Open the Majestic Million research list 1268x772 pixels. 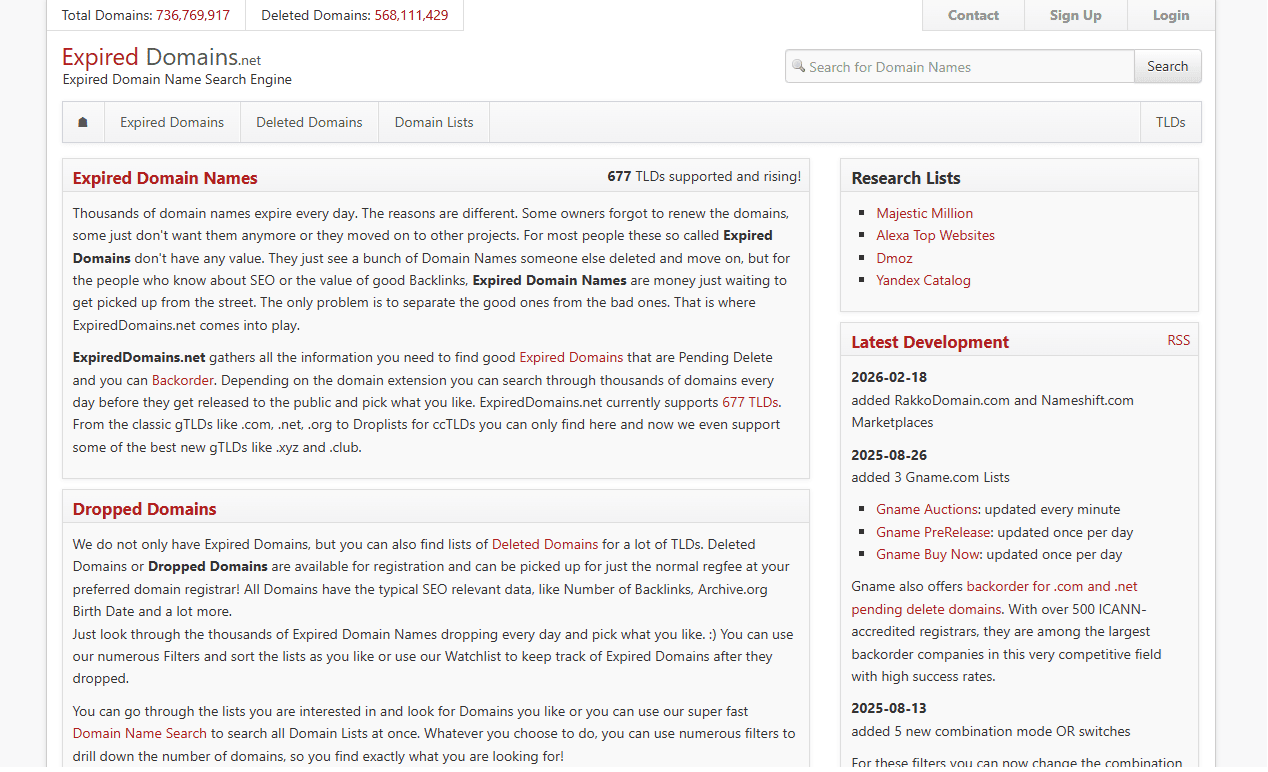click(x=924, y=212)
